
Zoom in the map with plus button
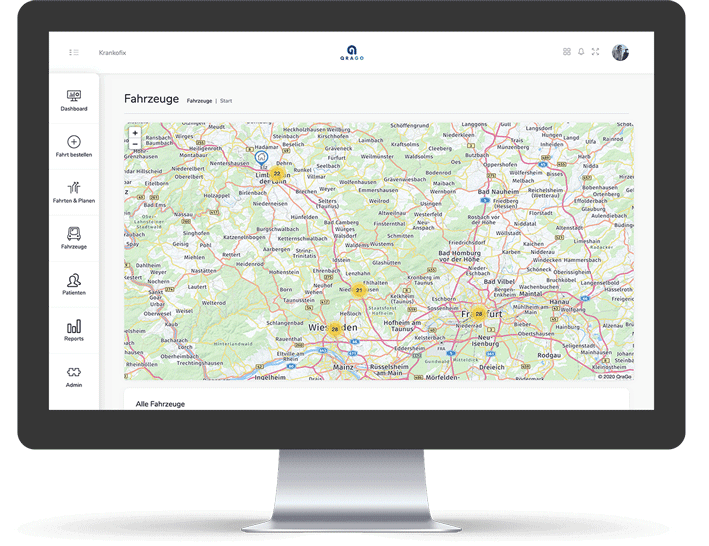[135, 133]
